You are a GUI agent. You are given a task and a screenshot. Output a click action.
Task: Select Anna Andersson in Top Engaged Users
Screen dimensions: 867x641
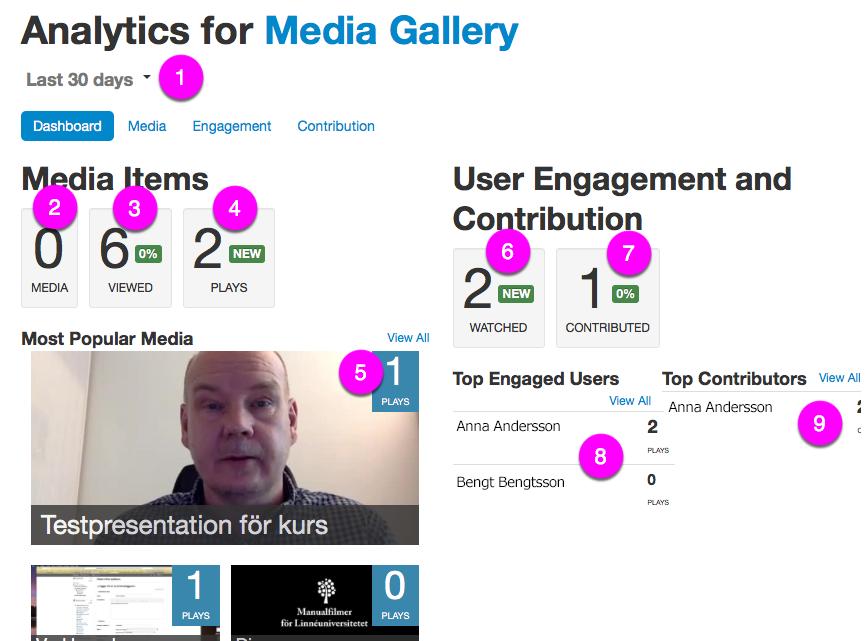(508, 426)
